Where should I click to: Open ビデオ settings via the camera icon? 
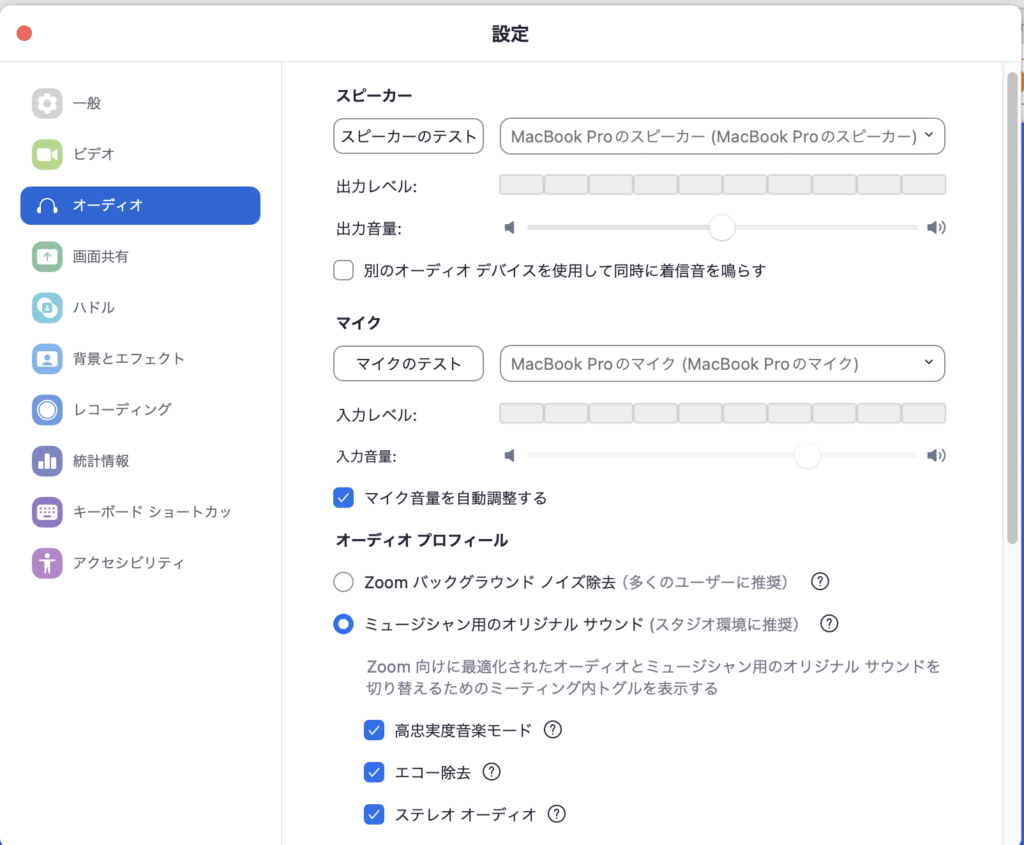[47, 154]
